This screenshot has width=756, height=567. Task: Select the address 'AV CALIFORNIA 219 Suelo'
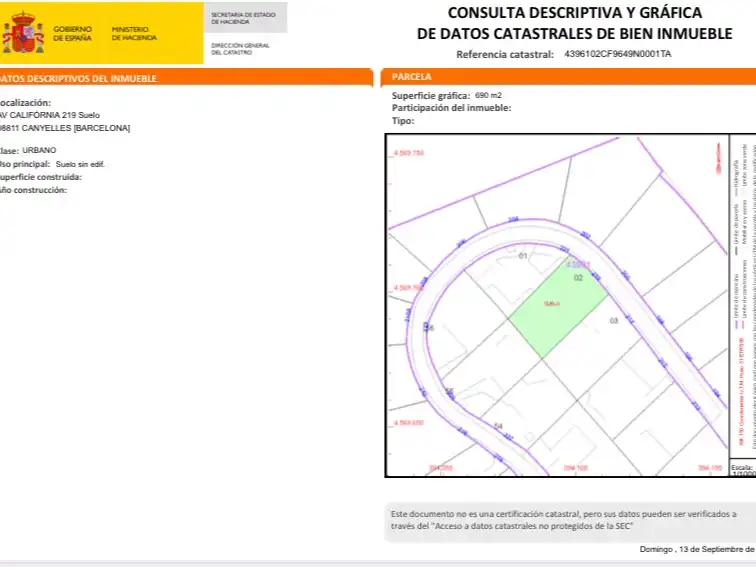click(50, 115)
